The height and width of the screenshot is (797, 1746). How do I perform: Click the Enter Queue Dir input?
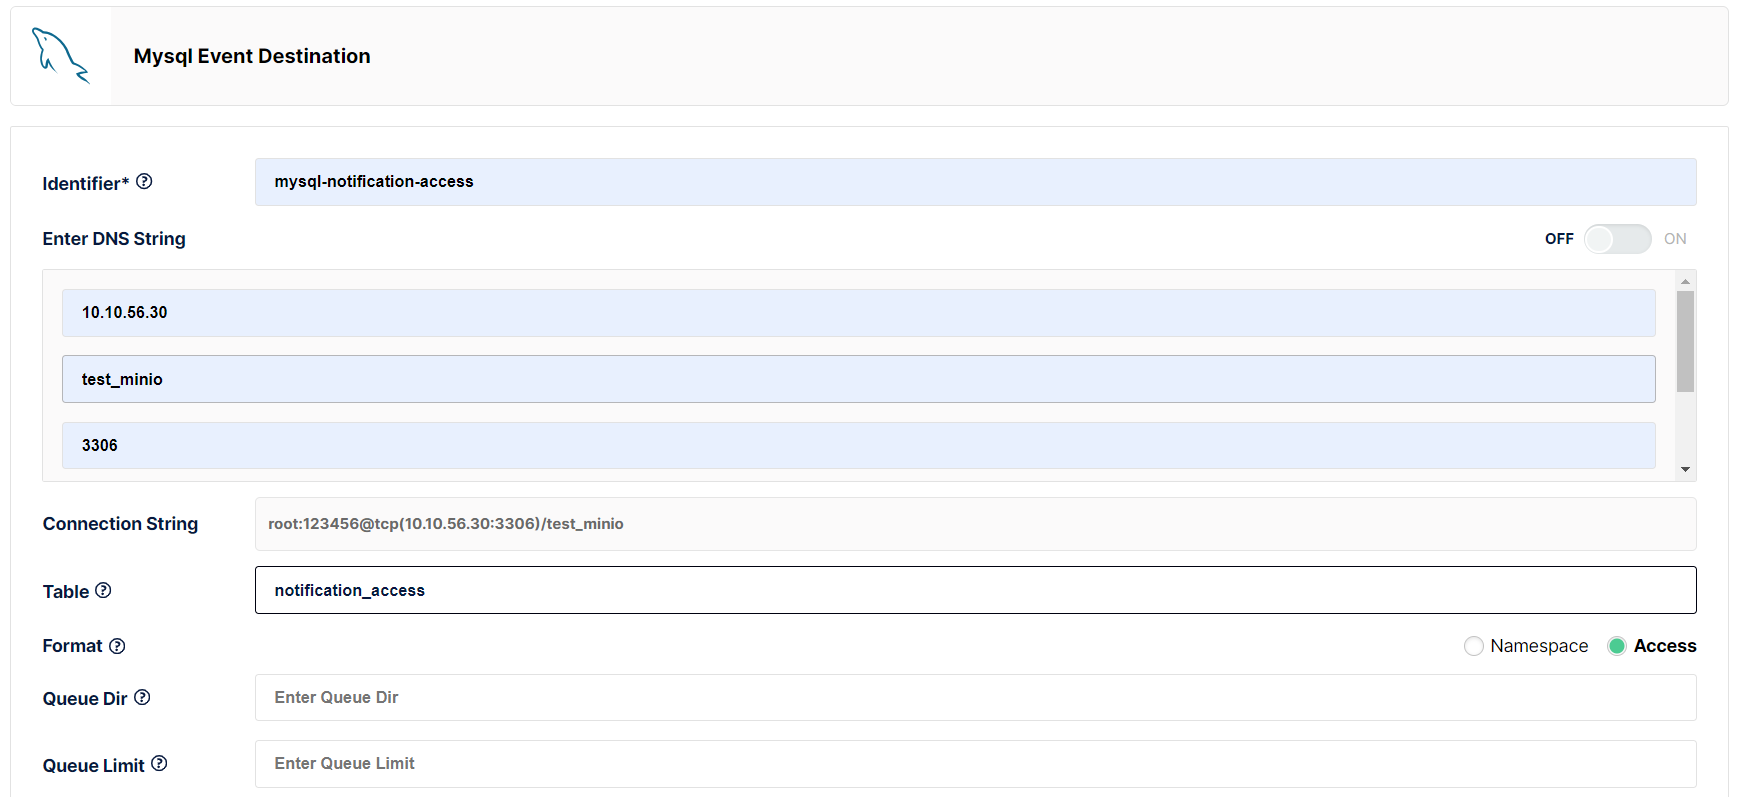point(975,697)
